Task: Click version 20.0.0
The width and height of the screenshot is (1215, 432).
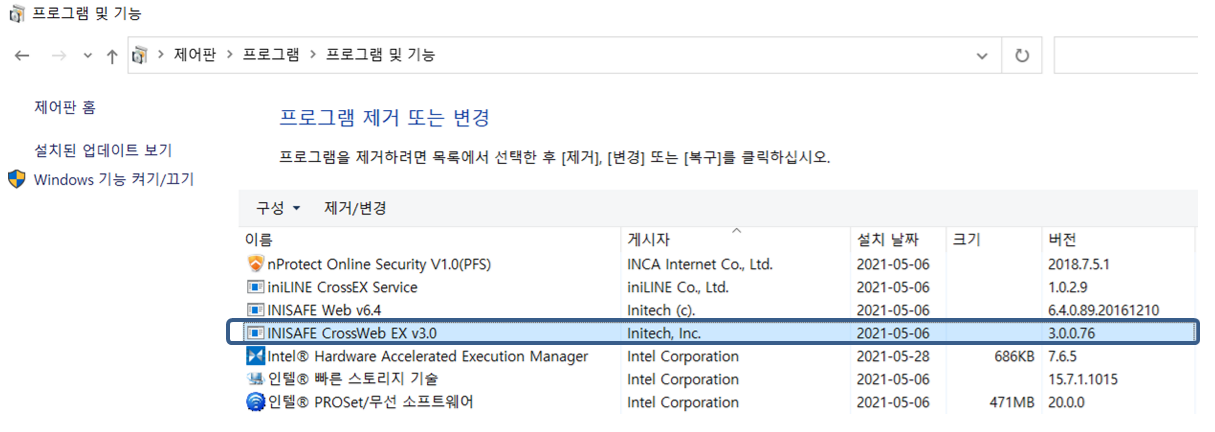Action: (x=1068, y=402)
